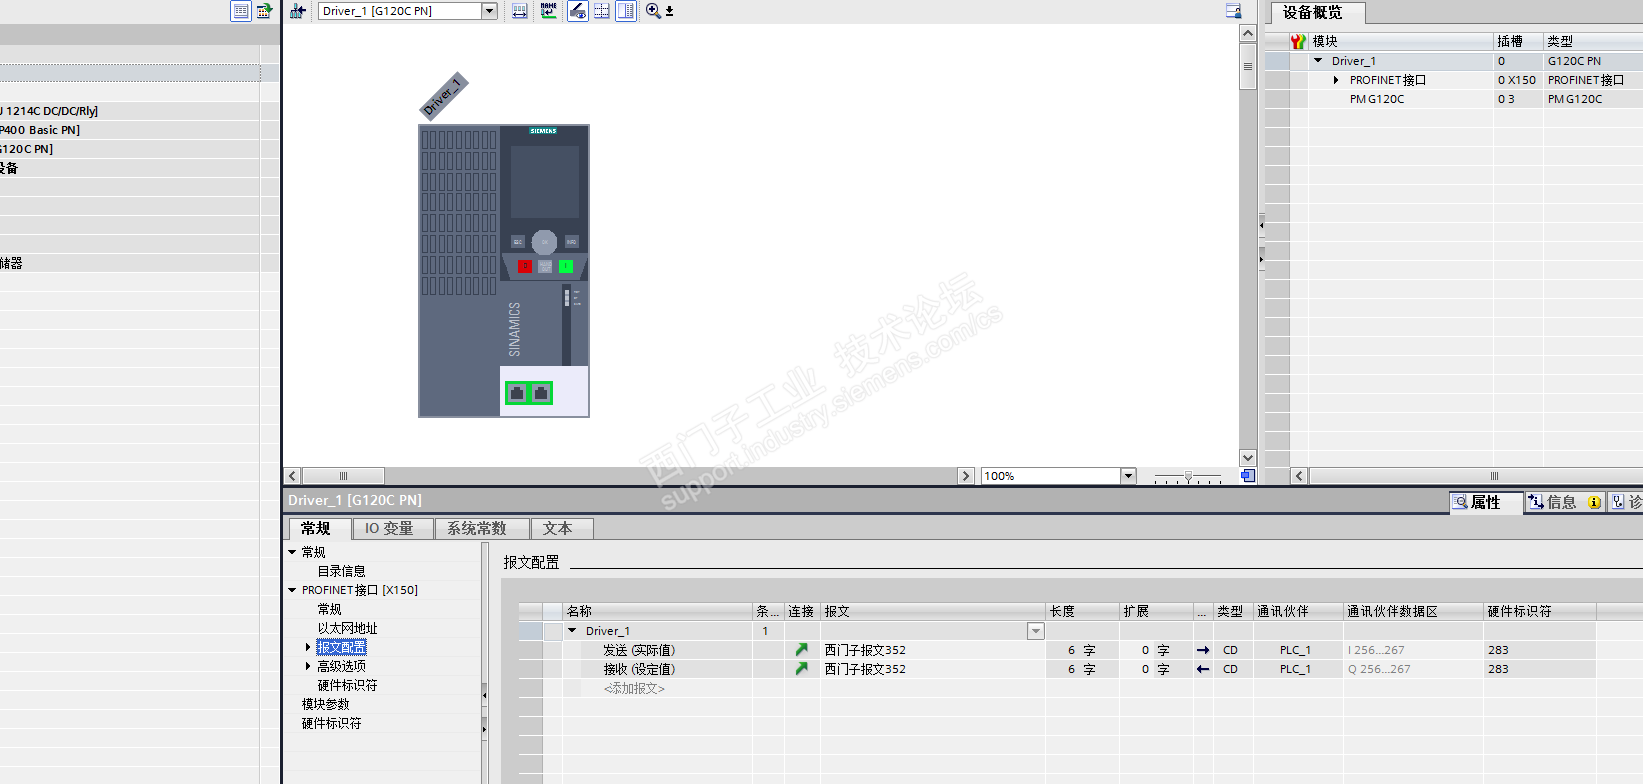This screenshot has height=784, width=1643.
Task: Click the NAME assign device name icon
Action: coord(548,11)
